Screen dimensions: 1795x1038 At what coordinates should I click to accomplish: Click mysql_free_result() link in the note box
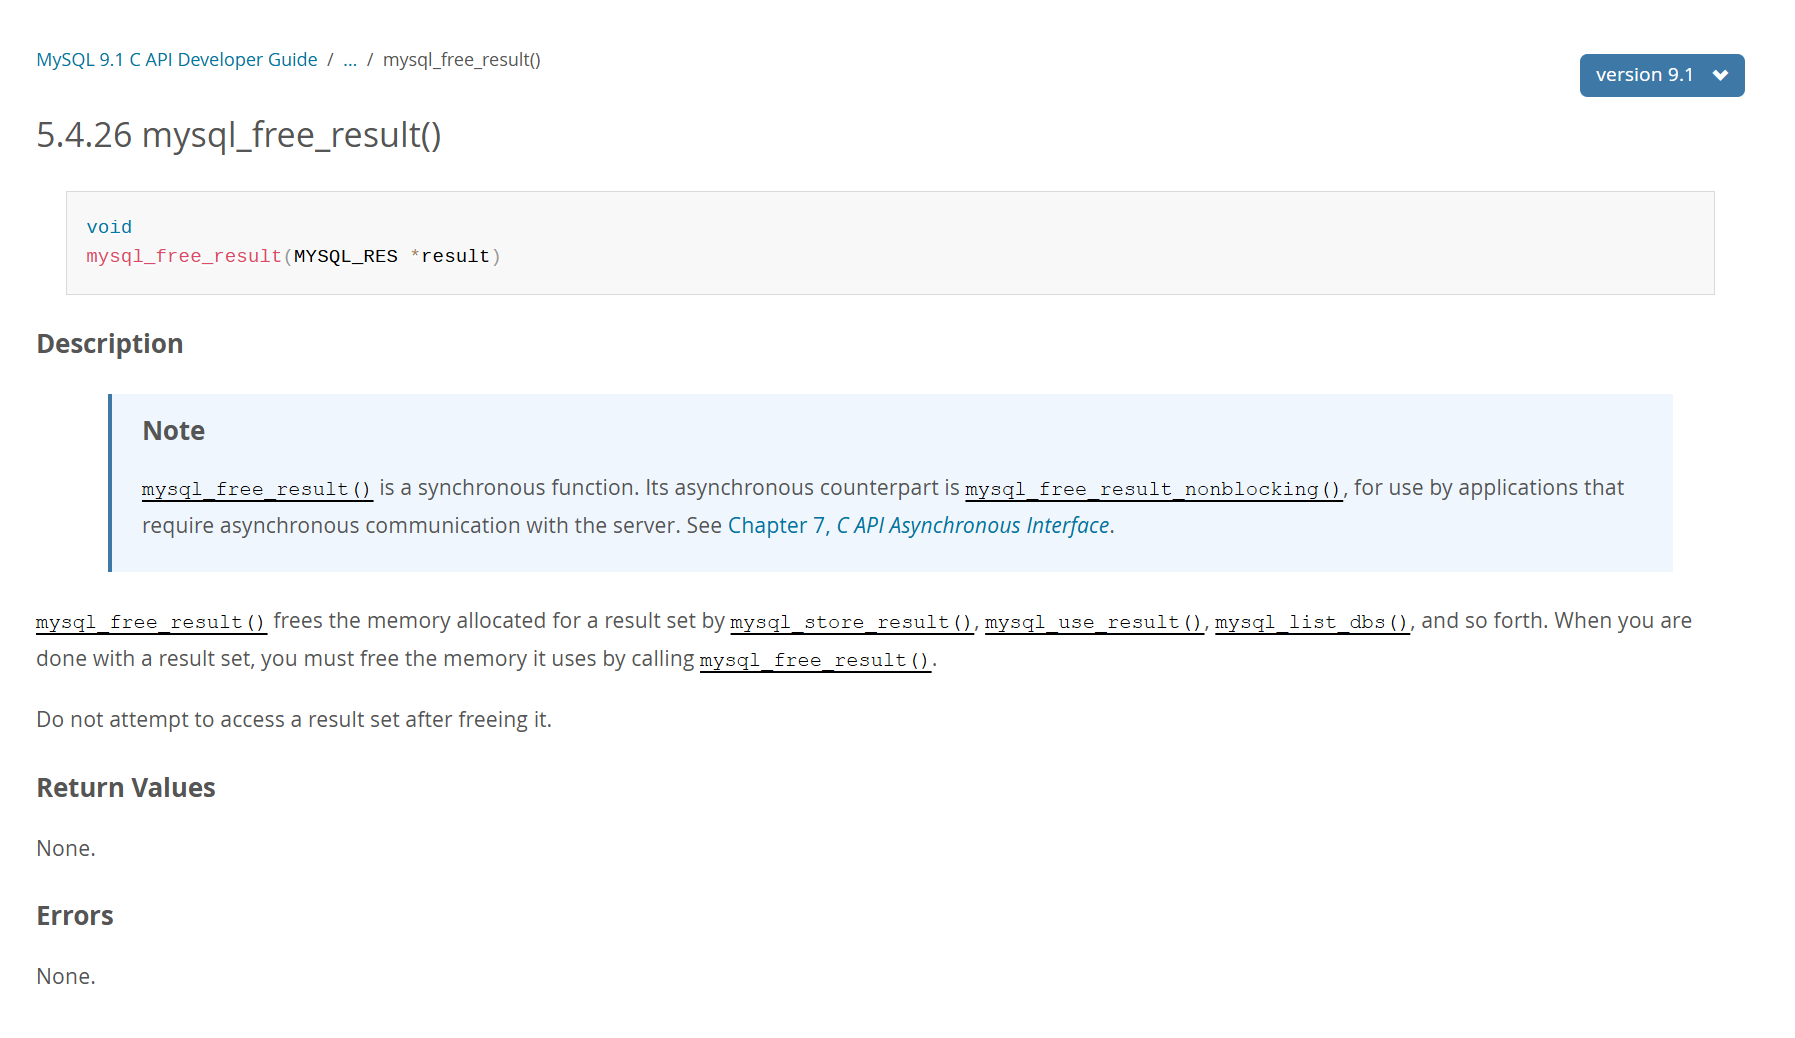pos(257,489)
